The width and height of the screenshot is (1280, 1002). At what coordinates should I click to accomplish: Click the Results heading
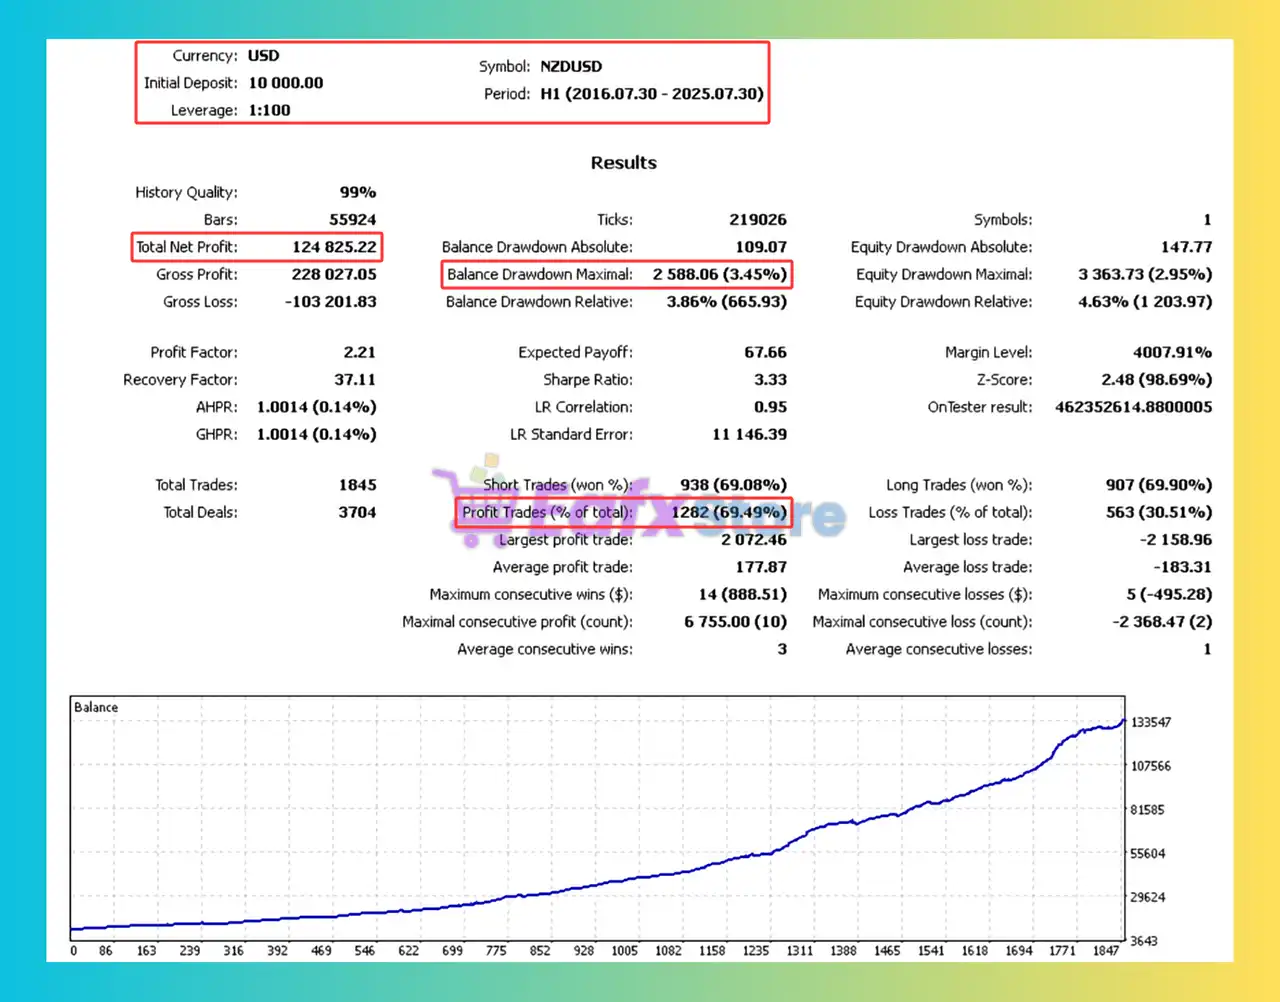pos(623,163)
